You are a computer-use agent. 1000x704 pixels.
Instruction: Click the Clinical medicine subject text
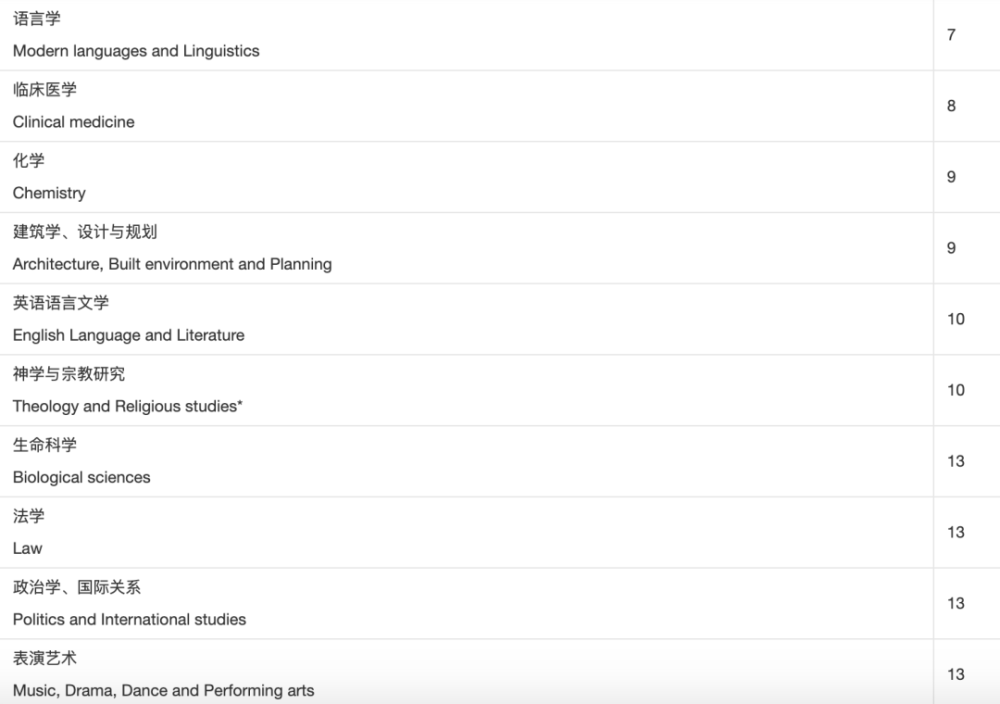click(x=74, y=122)
